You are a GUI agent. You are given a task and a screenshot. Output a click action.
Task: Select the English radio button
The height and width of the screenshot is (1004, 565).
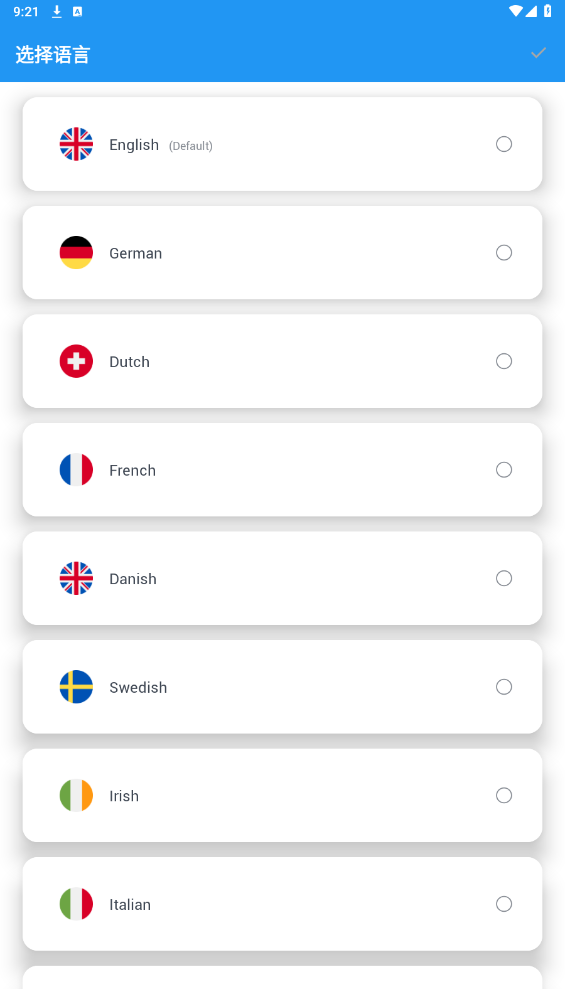(x=504, y=144)
